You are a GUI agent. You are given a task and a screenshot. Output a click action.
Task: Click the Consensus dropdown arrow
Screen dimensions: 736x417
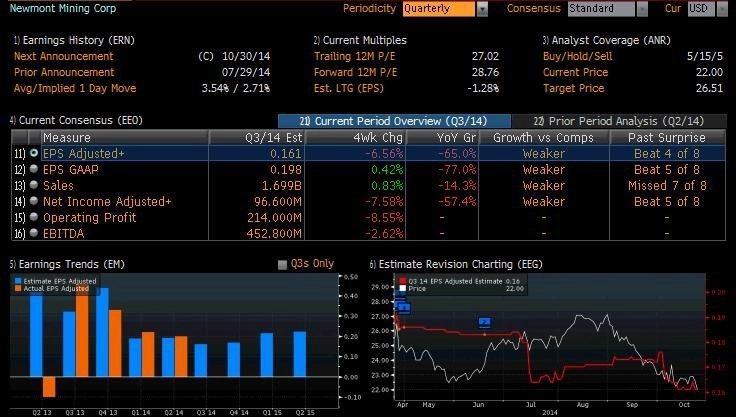pyautogui.click(x=642, y=8)
